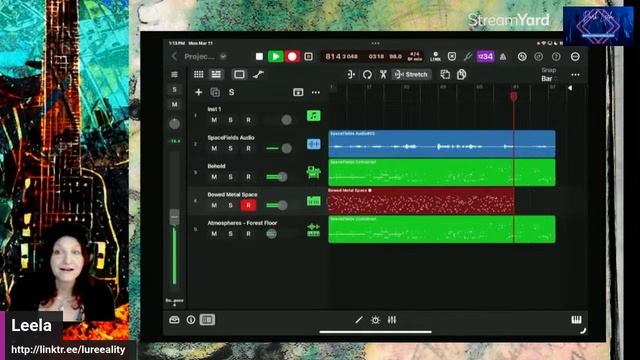Toggle the Cycle button next to Record

click(x=309, y=56)
